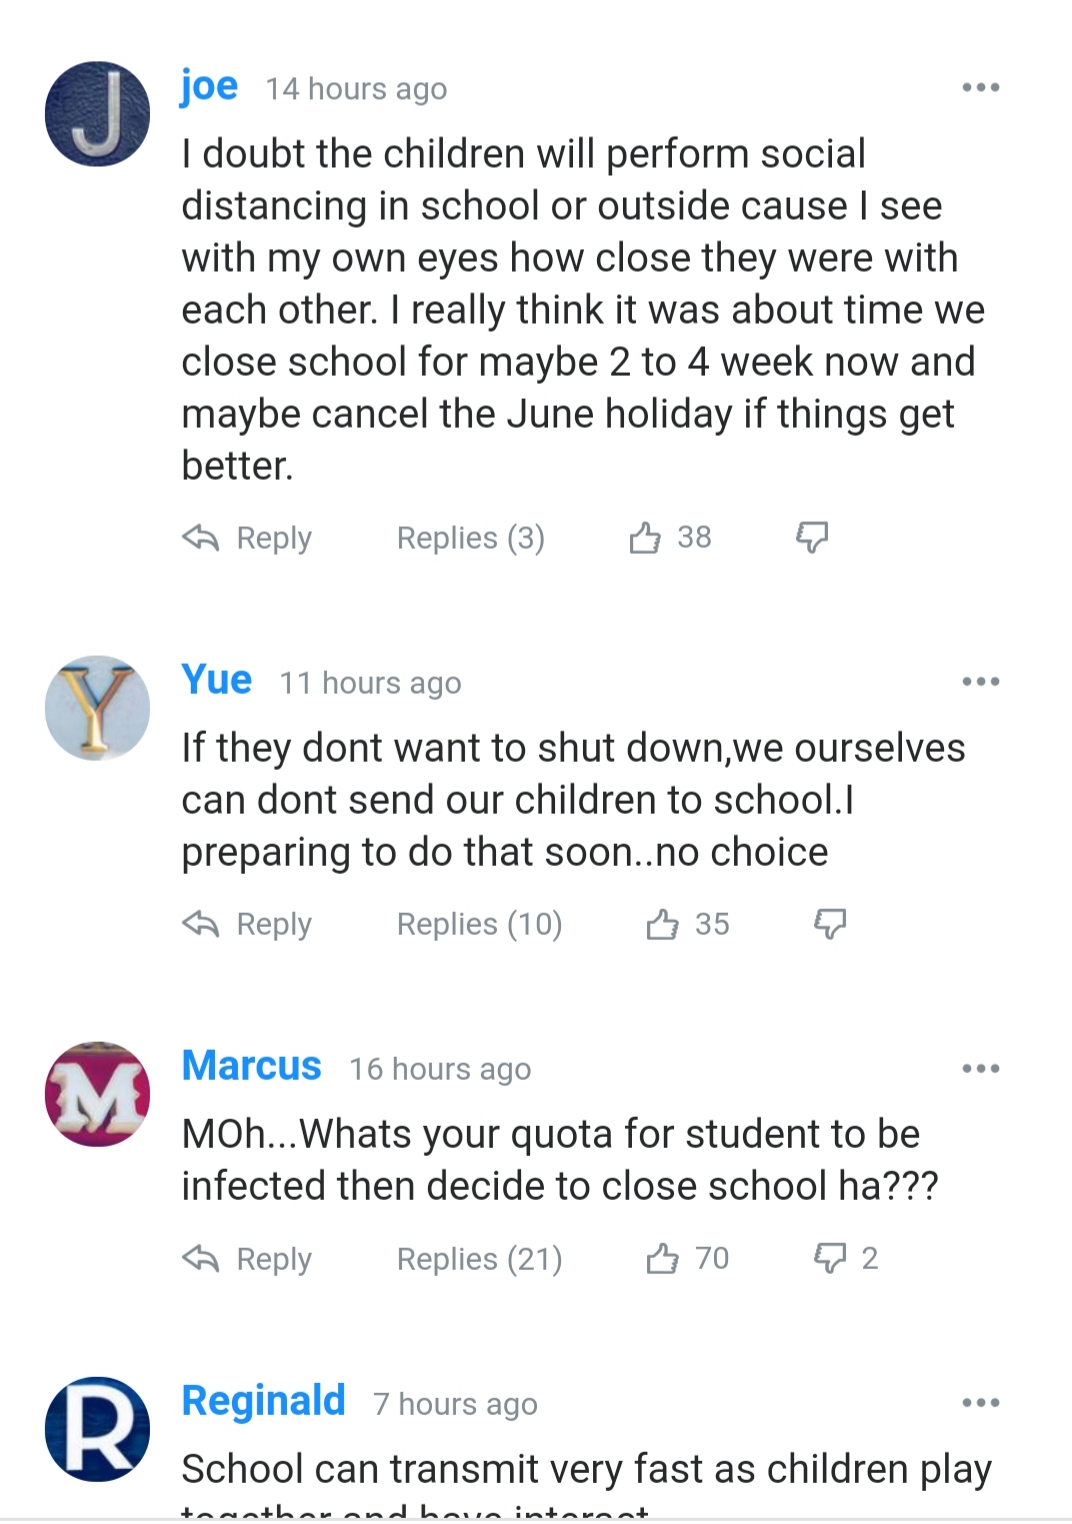Expand Replies (3) under joe's comment
Screen dimensions: 1072x1524
pos(470,538)
